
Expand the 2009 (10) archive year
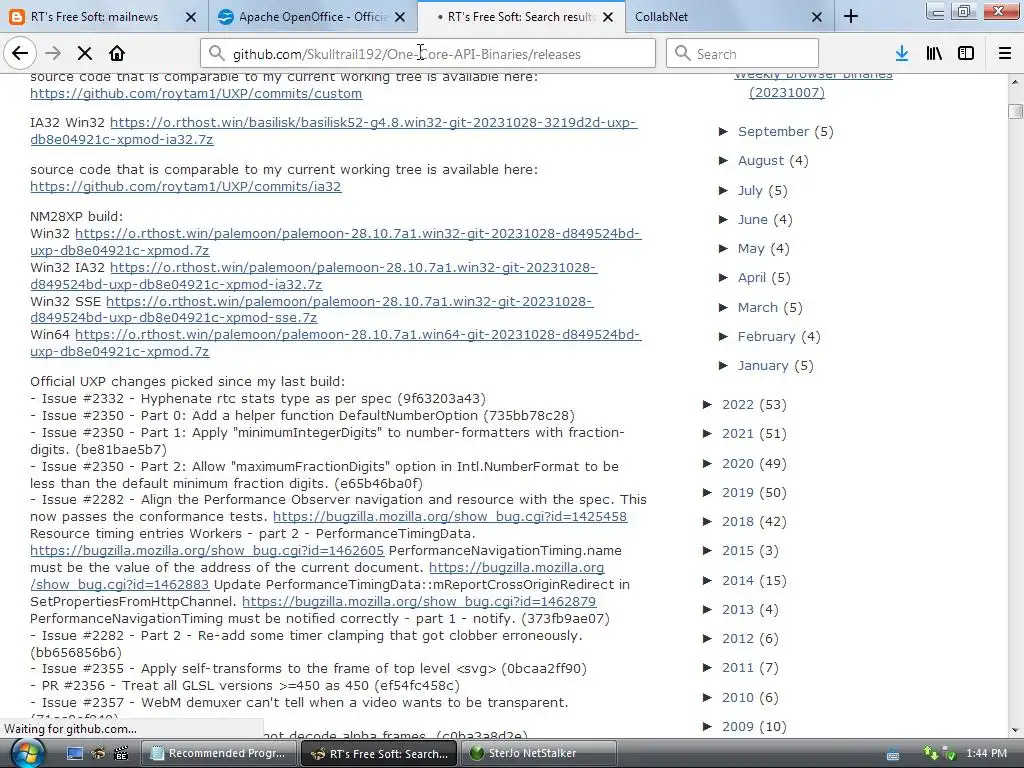tap(707, 726)
